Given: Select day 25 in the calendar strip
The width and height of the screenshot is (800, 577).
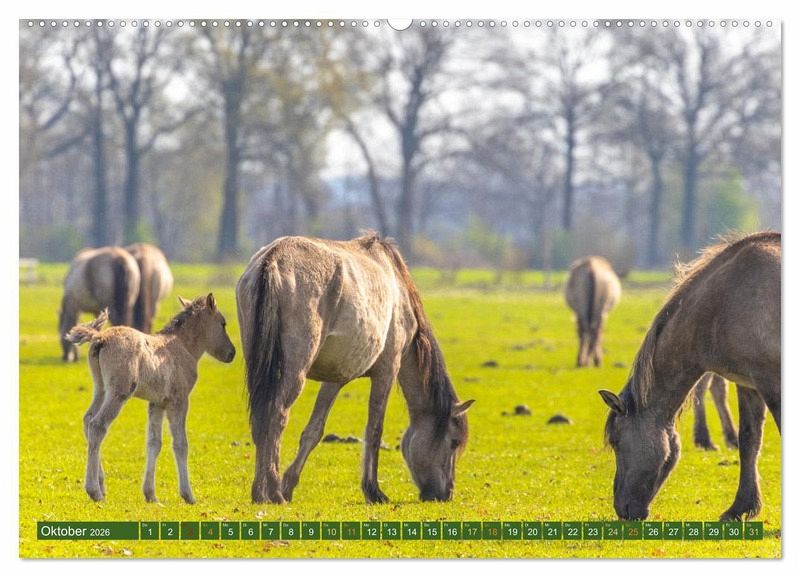Looking at the screenshot, I should [x=633, y=531].
